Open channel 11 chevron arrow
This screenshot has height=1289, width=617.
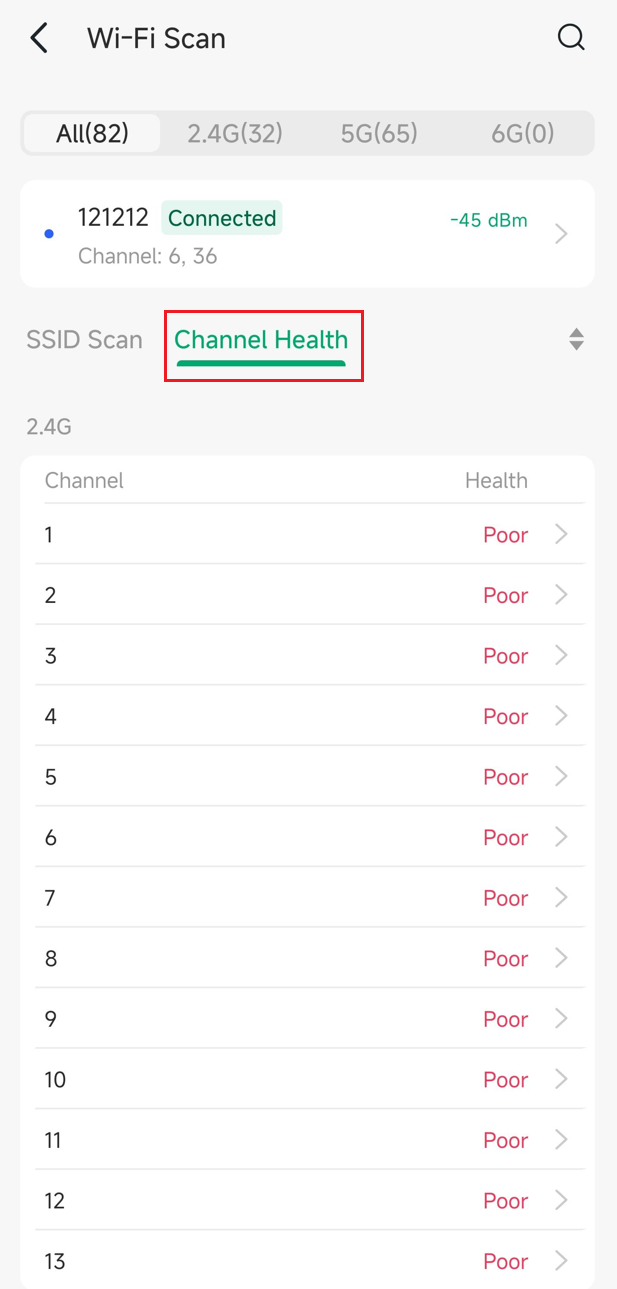(562, 1139)
